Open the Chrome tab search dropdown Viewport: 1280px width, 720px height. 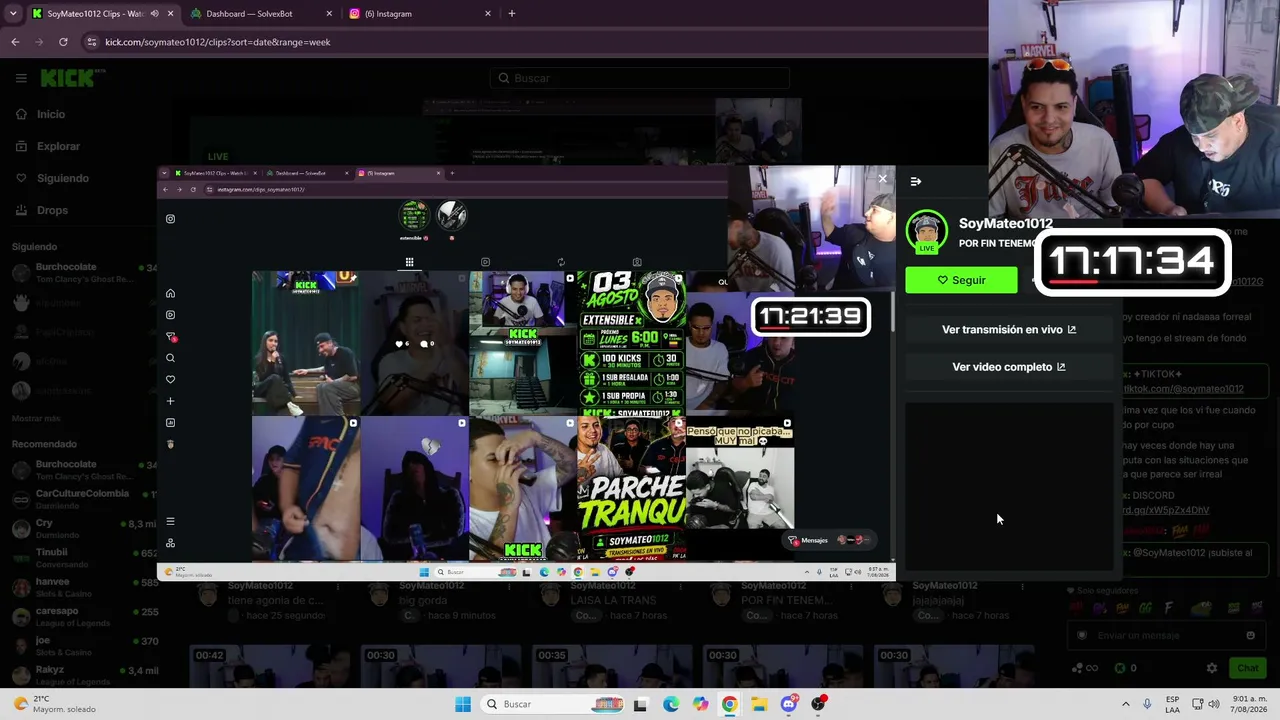[13, 14]
